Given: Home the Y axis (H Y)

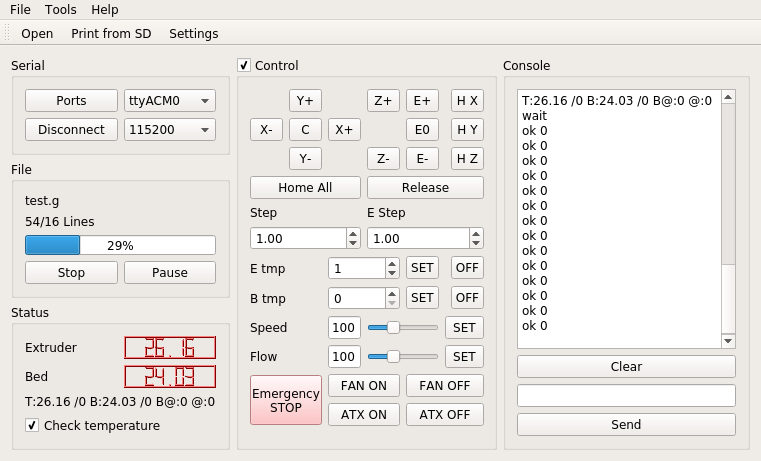Looking at the screenshot, I should click(467, 130).
